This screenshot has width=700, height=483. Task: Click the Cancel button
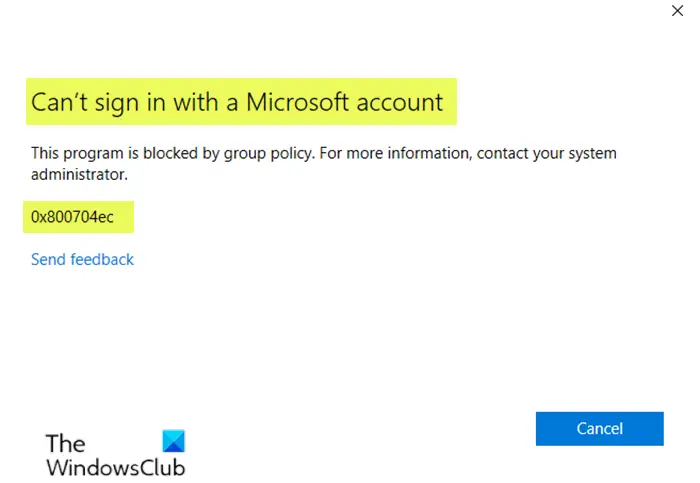tap(599, 428)
